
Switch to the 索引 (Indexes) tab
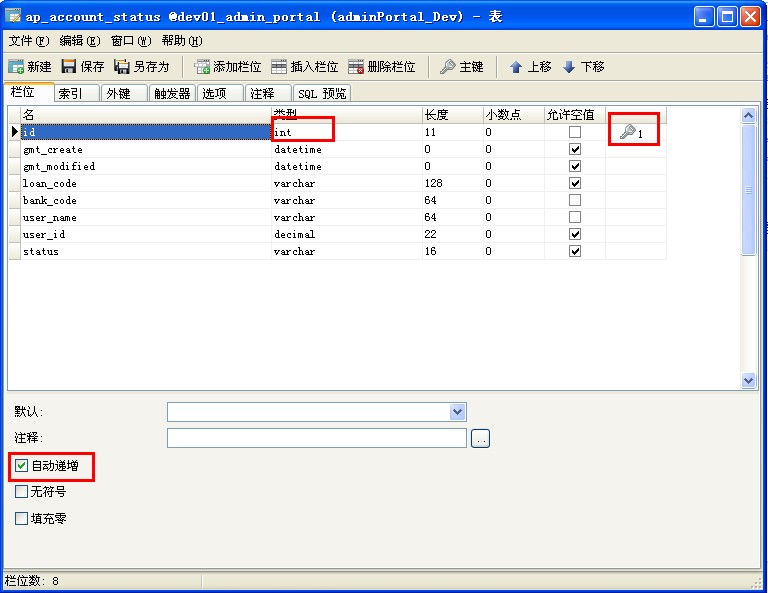[76, 93]
